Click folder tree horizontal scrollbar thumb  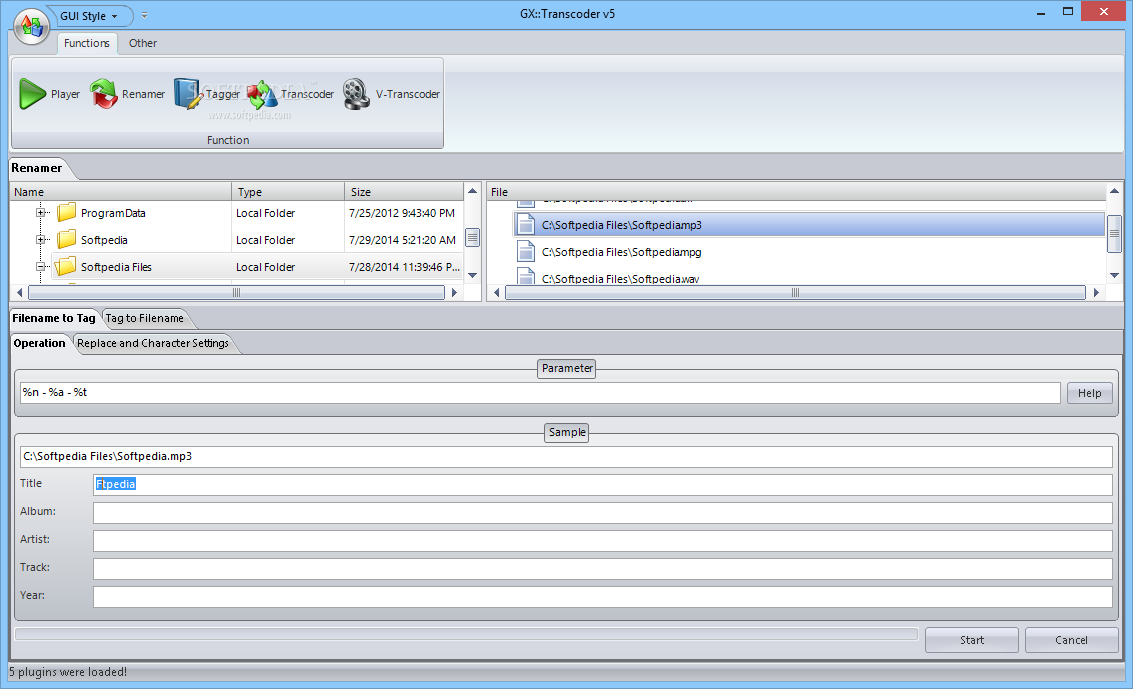point(236,292)
